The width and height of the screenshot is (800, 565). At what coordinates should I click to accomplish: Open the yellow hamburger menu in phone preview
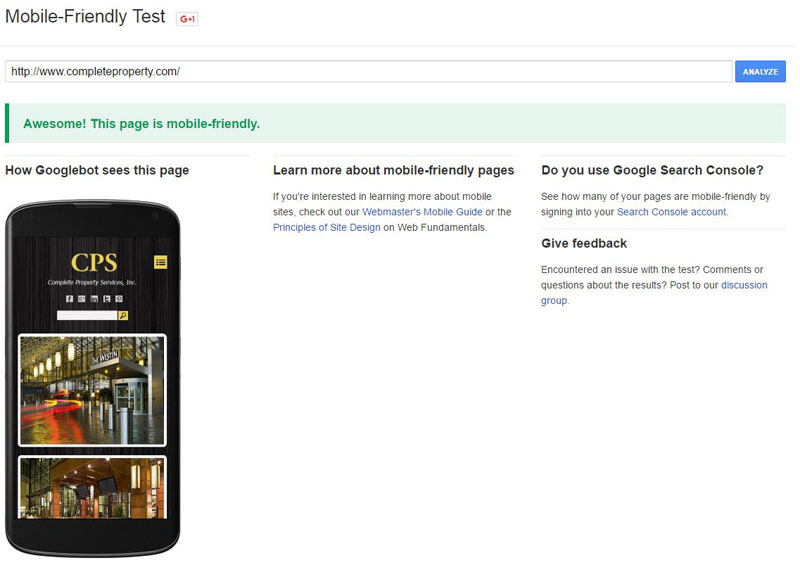pos(161,262)
